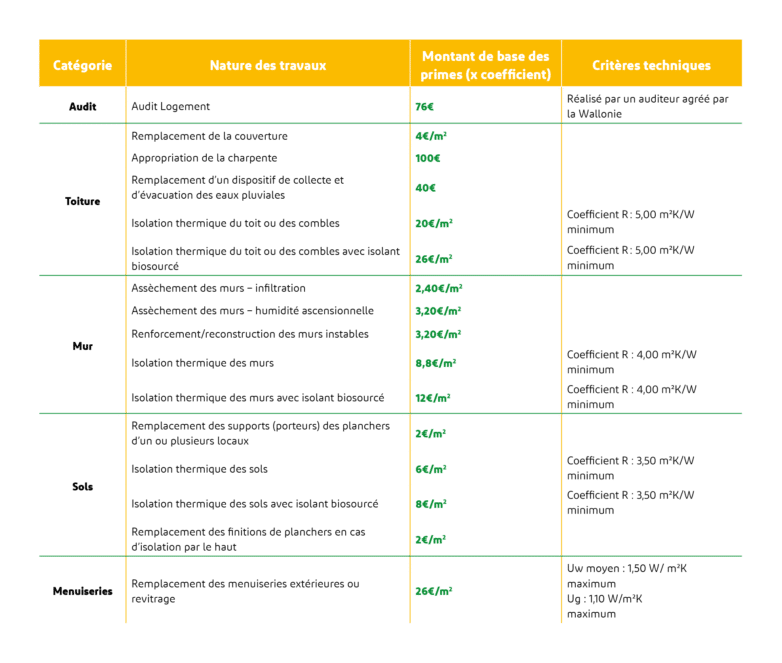Select the "Toiture" category cell
The height and width of the screenshot is (663, 782).
tap(82, 201)
